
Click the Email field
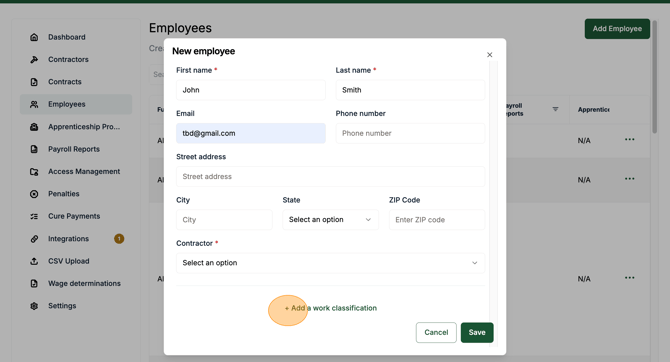[x=251, y=133]
